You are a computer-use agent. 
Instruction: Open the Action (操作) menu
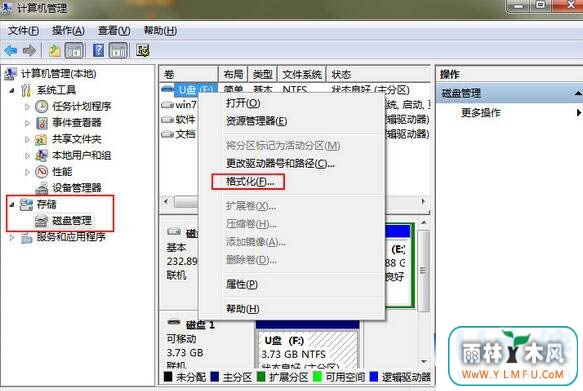coord(68,30)
